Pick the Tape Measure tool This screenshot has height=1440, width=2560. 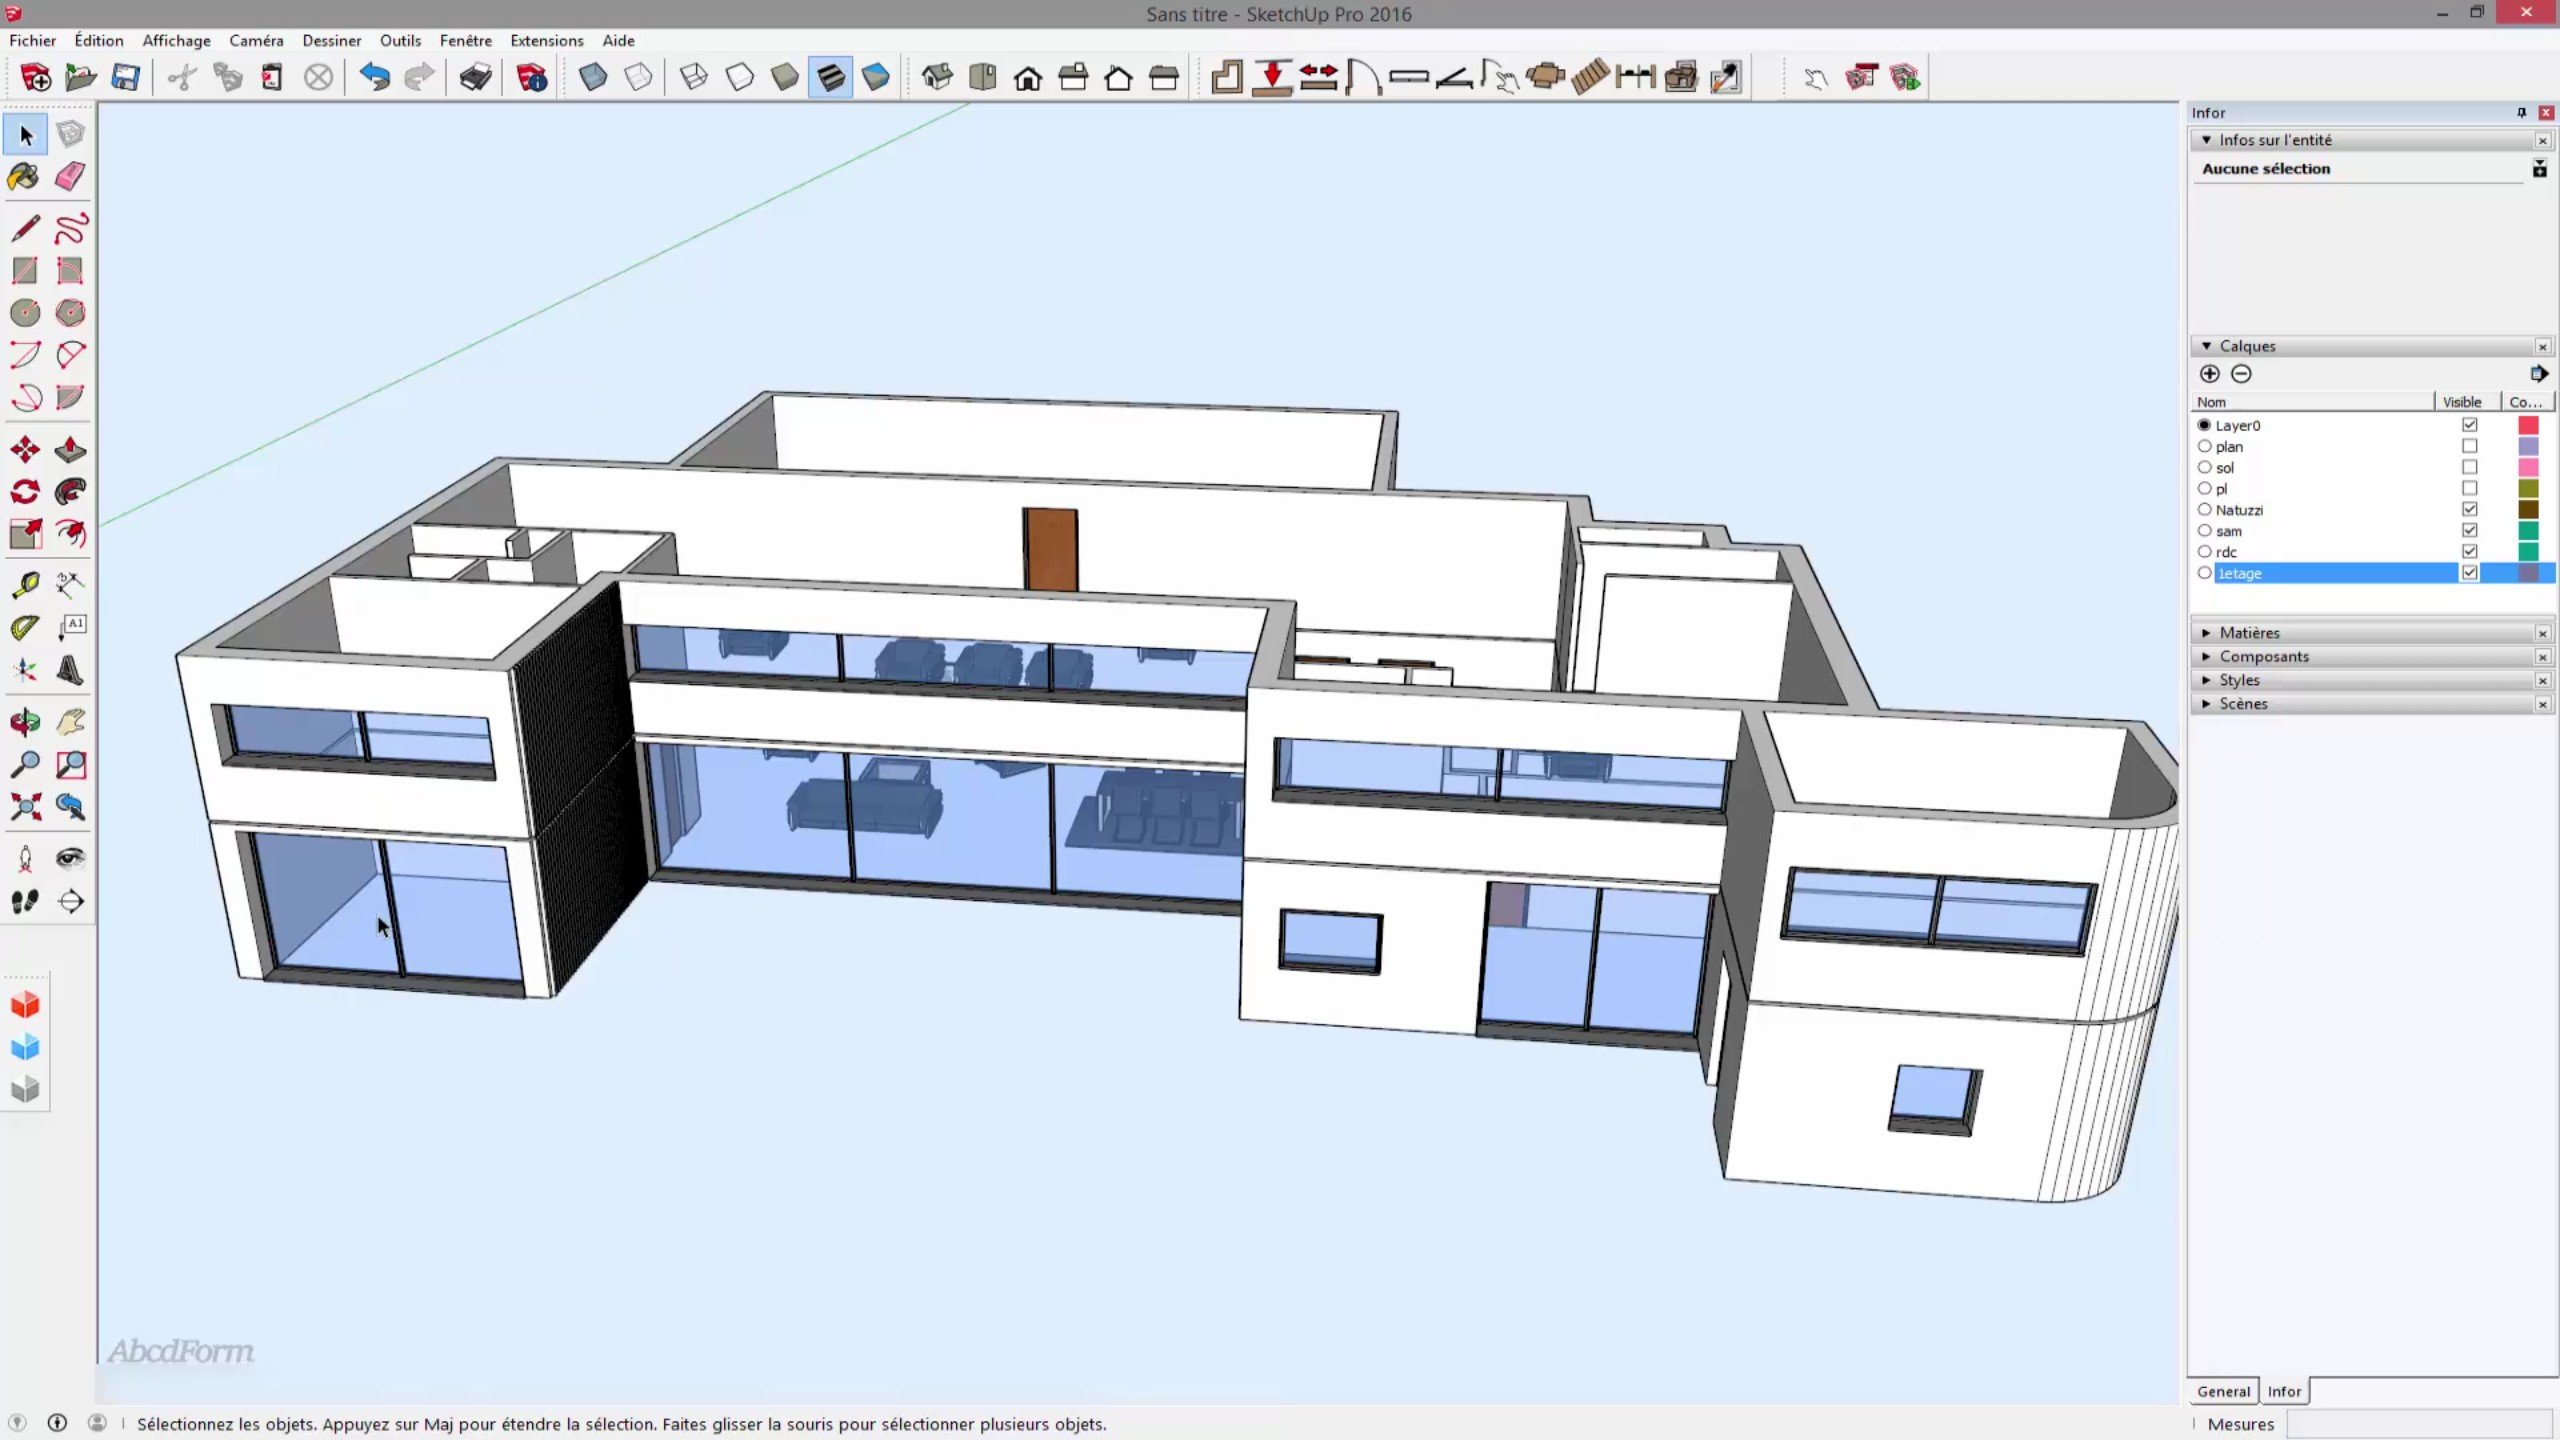pyautogui.click(x=24, y=584)
